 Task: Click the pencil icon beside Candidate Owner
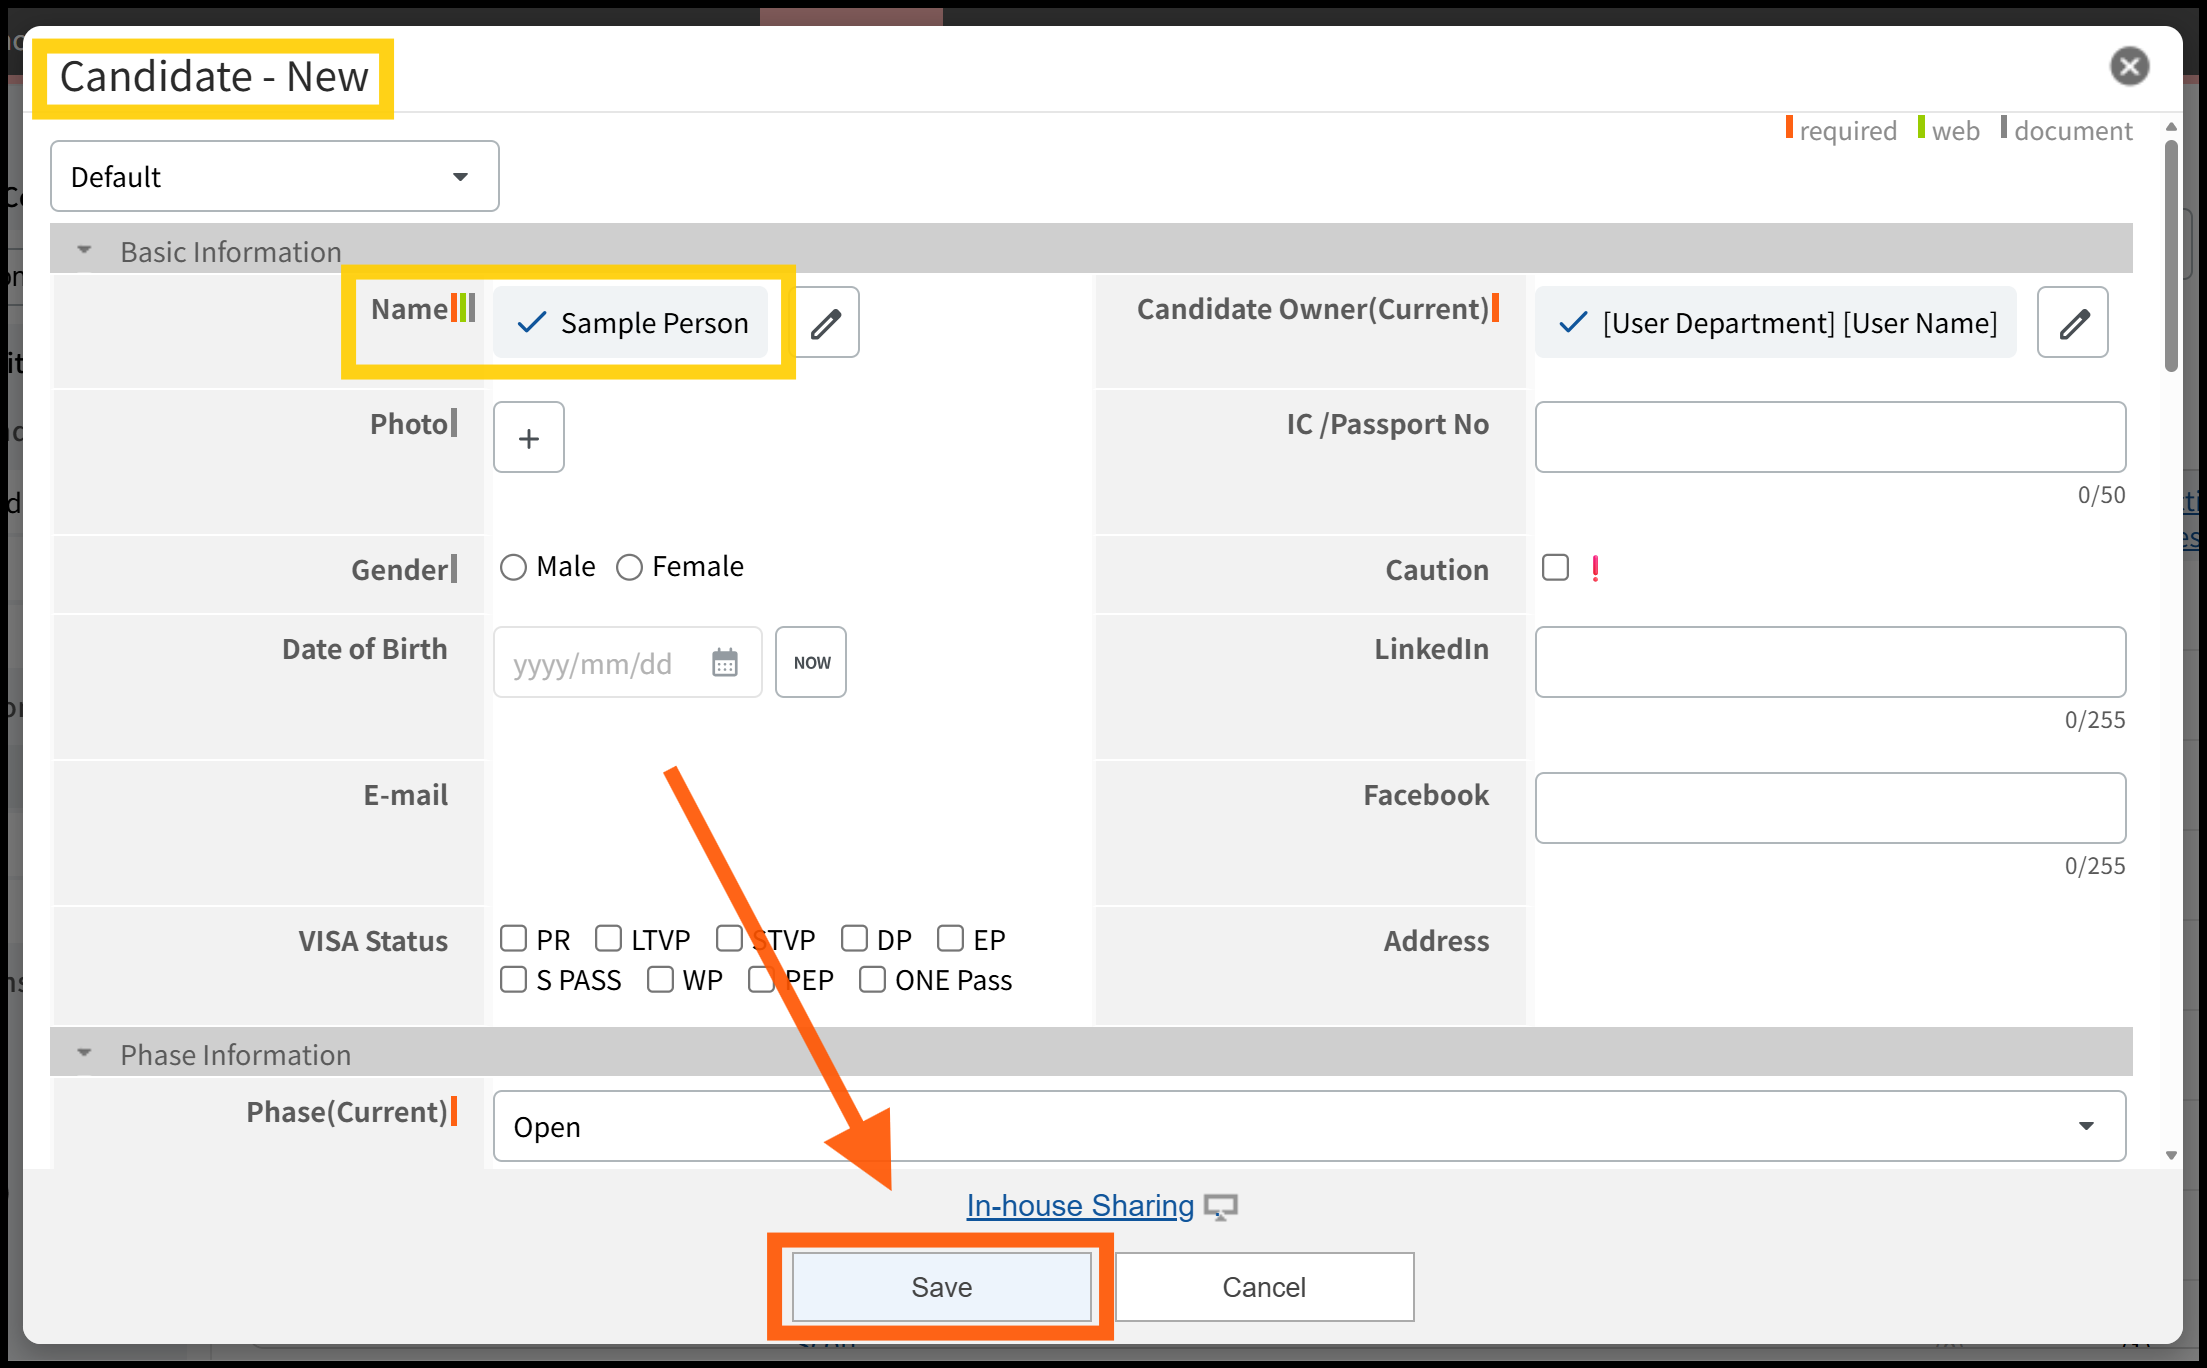tap(2073, 323)
